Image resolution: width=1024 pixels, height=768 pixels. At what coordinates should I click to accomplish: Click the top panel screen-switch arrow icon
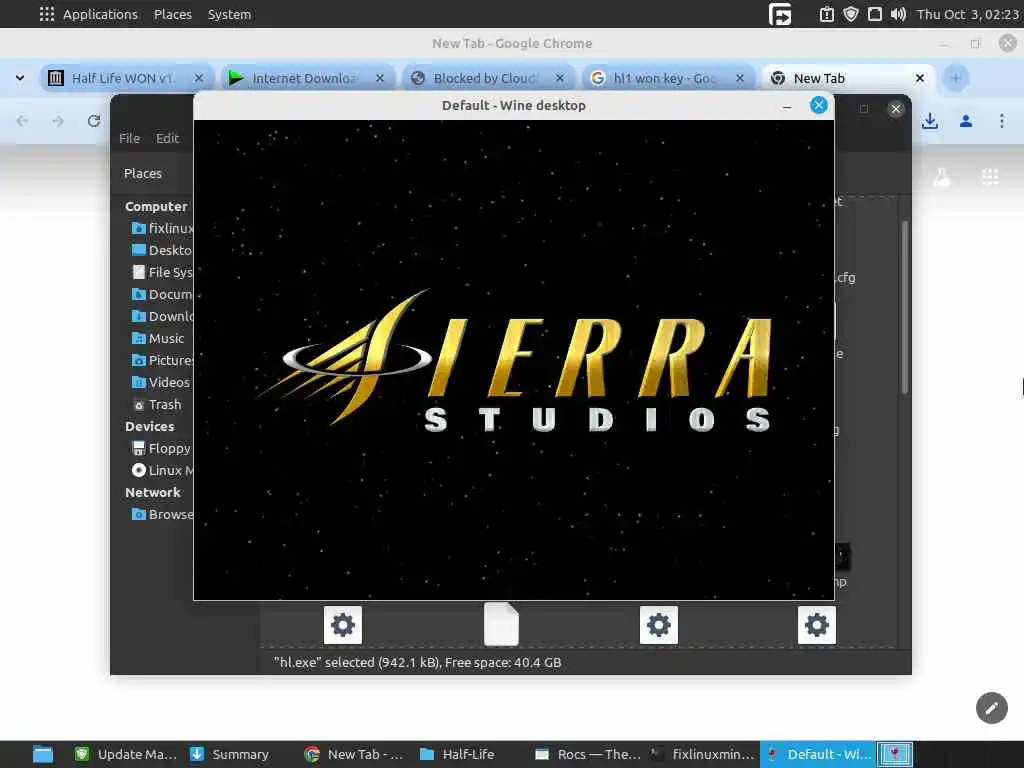(x=780, y=14)
